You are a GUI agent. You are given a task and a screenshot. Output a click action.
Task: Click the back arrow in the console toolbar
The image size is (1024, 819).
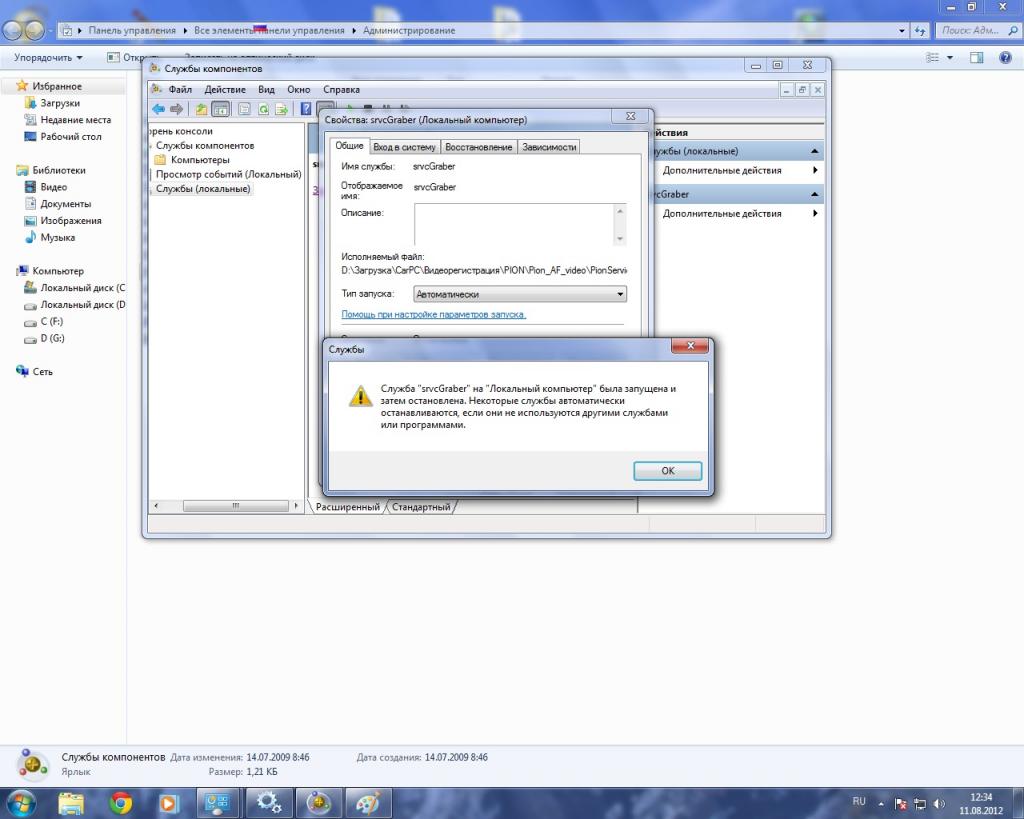[x=158, y=109]
